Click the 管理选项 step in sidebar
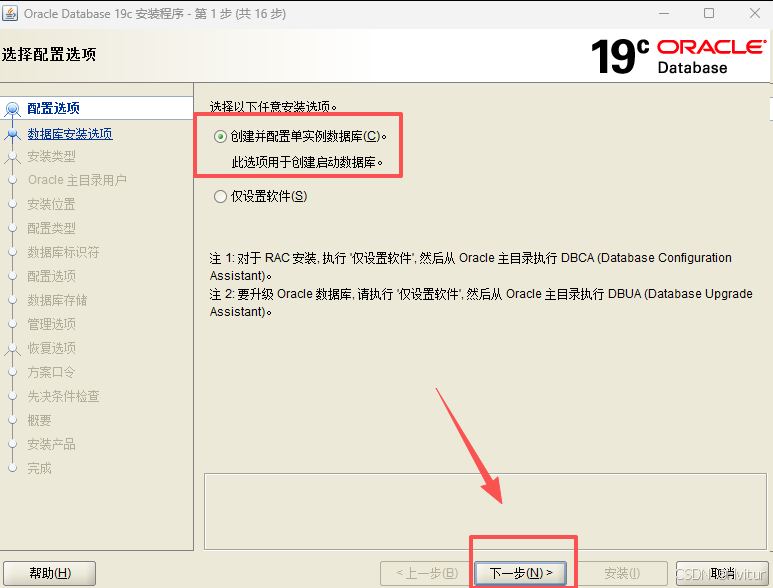The image size is (773, 588). pos(51,324)
